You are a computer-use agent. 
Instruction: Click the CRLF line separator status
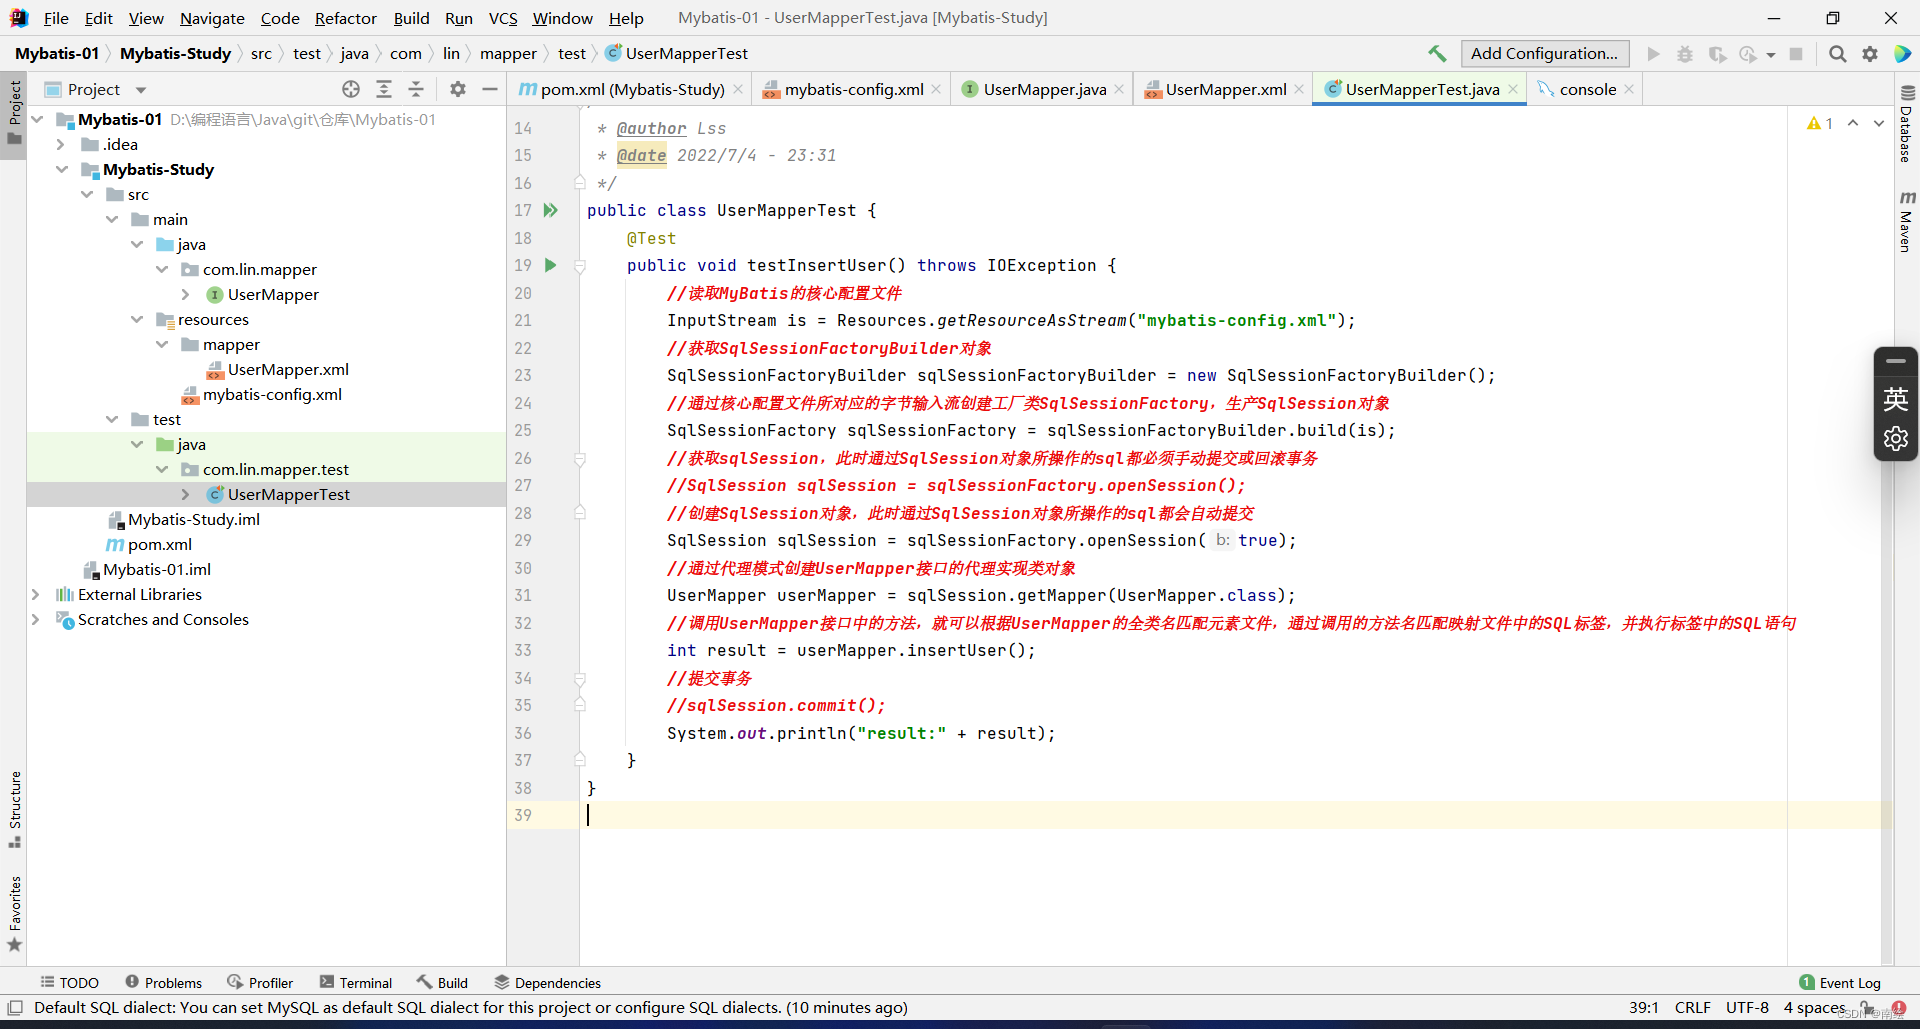click(x=1693, y=1007)
